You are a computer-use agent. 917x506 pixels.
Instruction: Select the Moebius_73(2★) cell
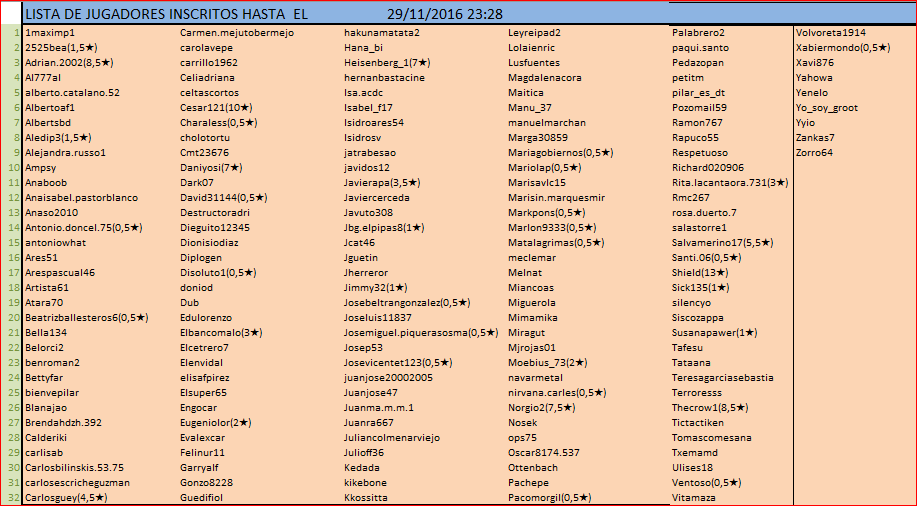click(547, 362)
